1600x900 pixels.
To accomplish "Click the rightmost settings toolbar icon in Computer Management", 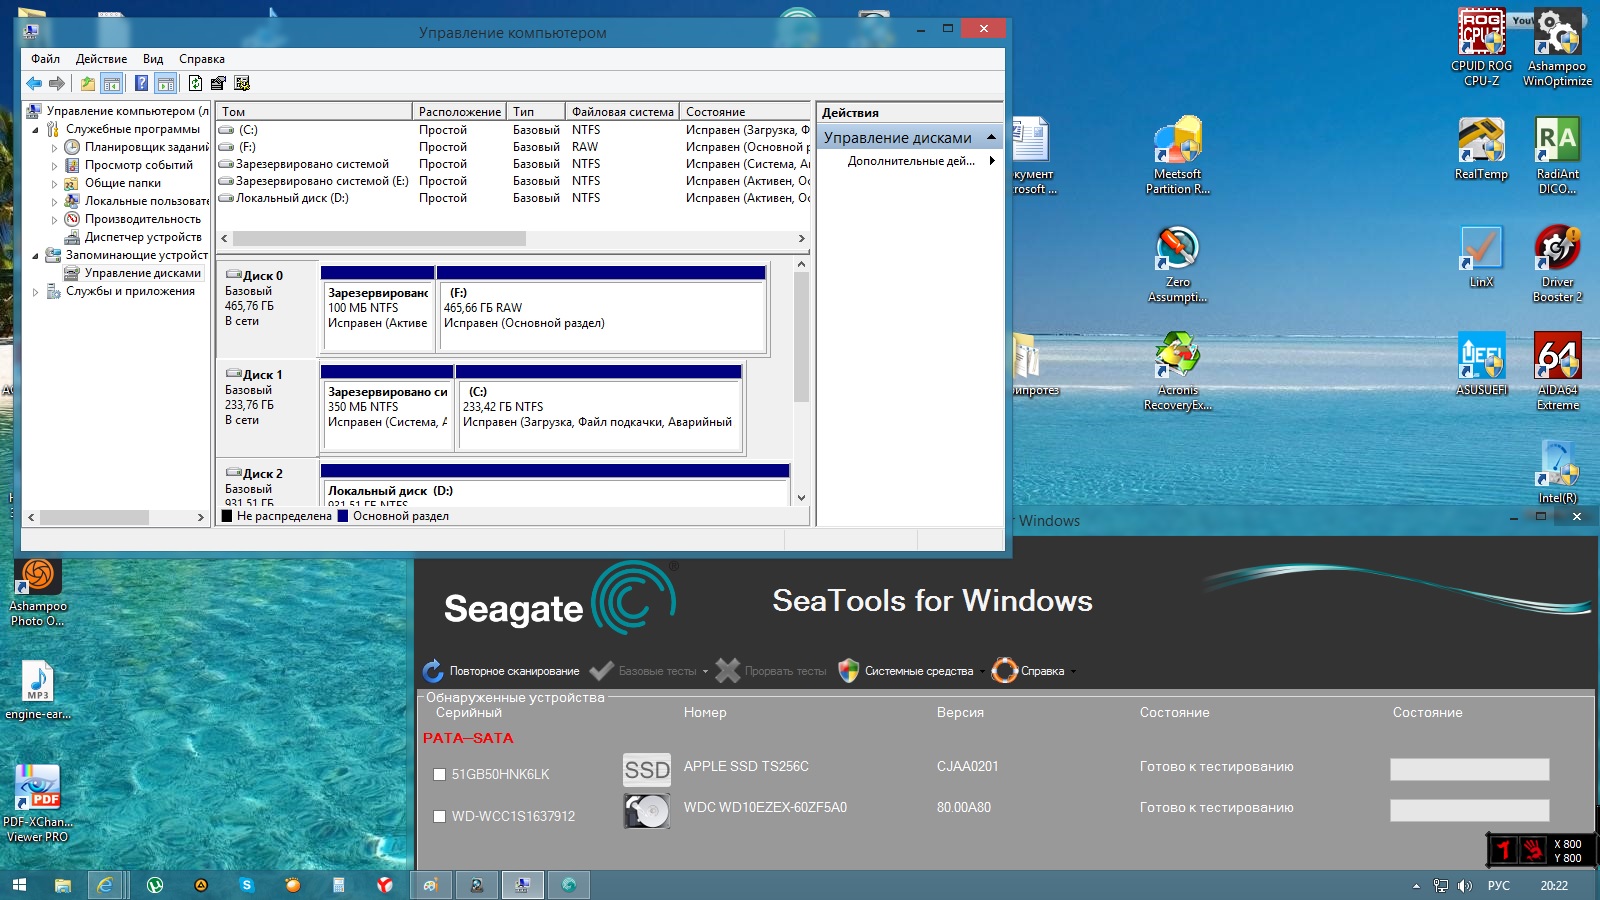I will point(242,84).
